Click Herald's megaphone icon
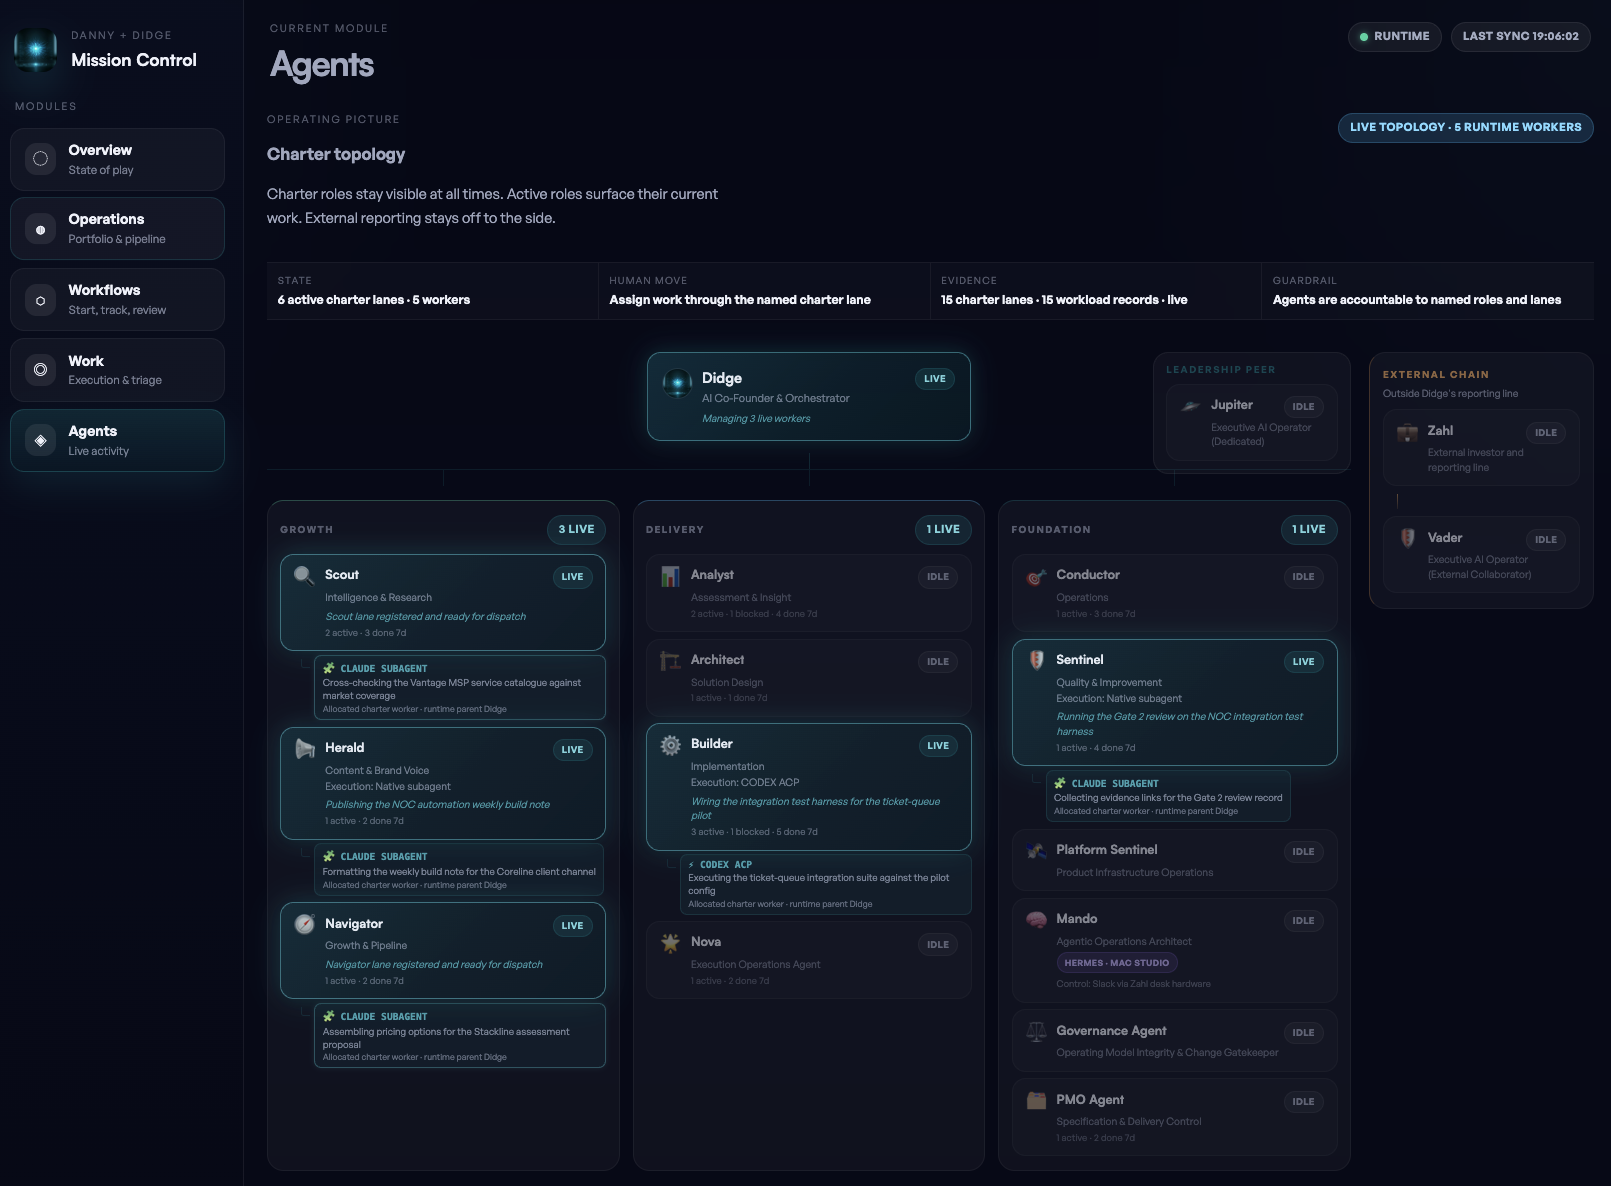This screenshot has height=1186, width=1611. coord(304,748)
